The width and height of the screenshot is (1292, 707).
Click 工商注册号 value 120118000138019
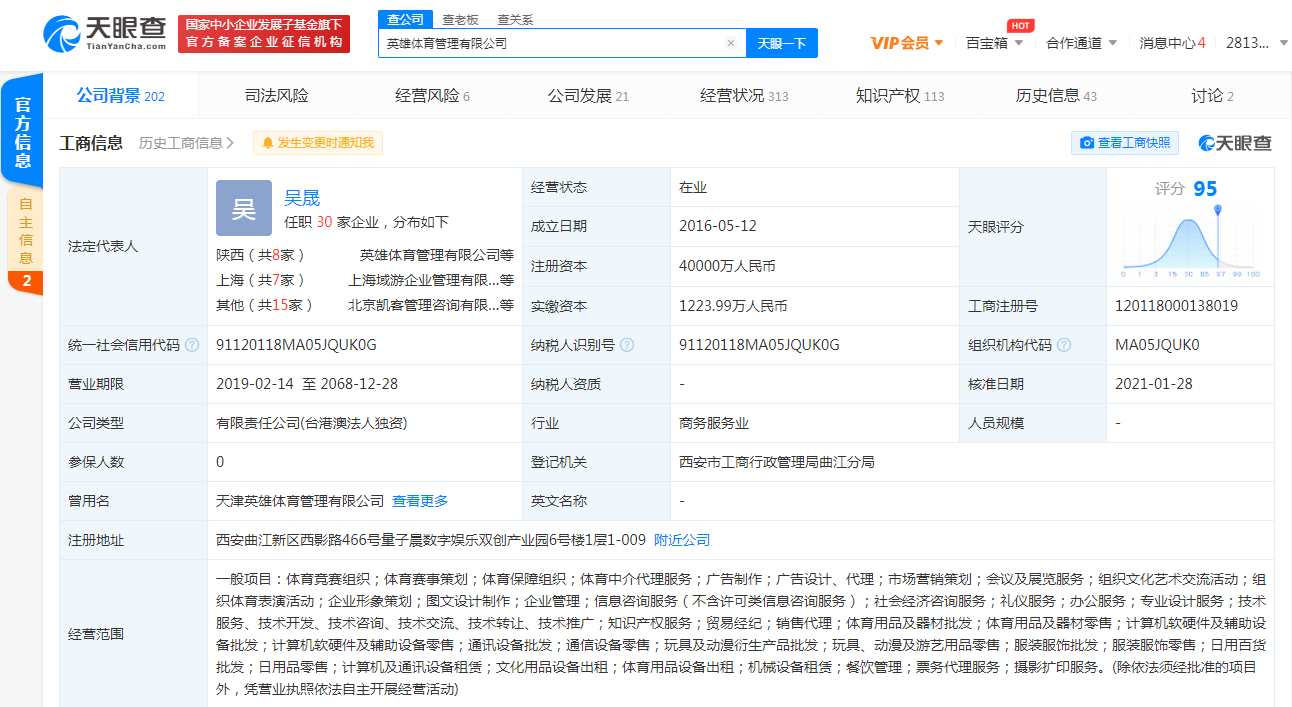[1176, 306]
